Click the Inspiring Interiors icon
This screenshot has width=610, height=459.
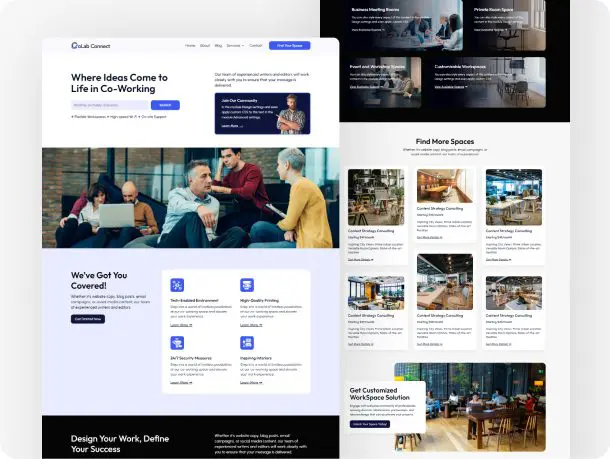click(247, 342)
